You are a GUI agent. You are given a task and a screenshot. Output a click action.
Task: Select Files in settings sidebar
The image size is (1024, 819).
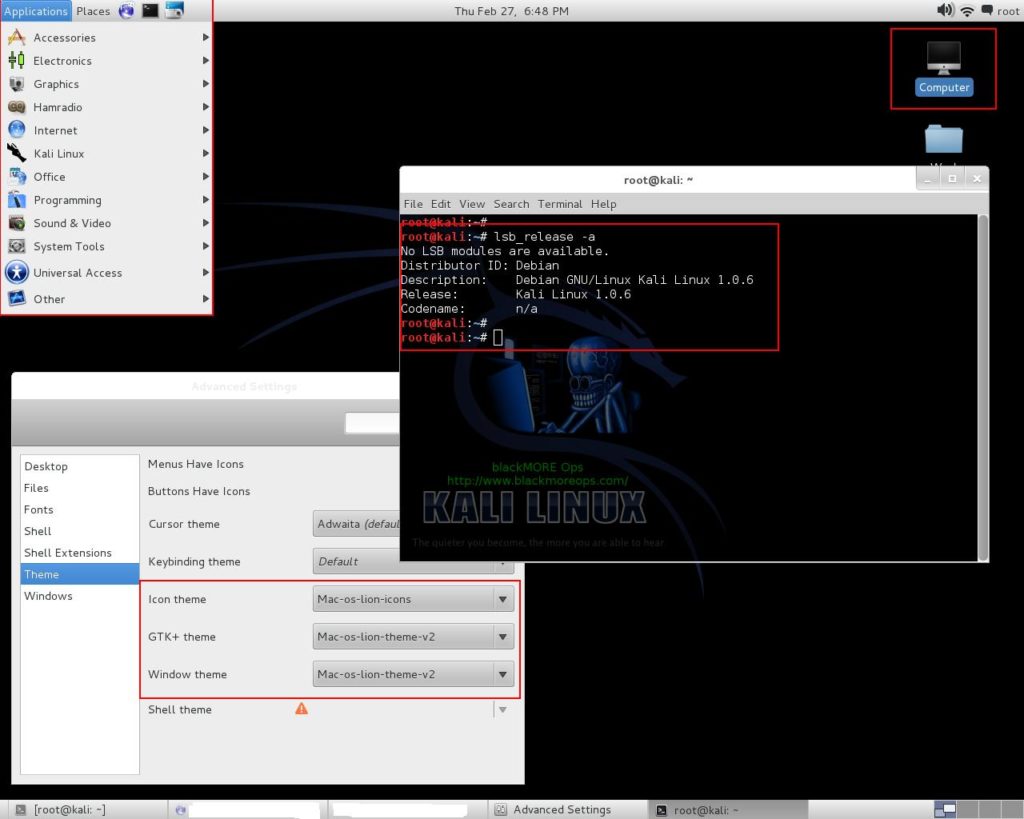point(80,488)
